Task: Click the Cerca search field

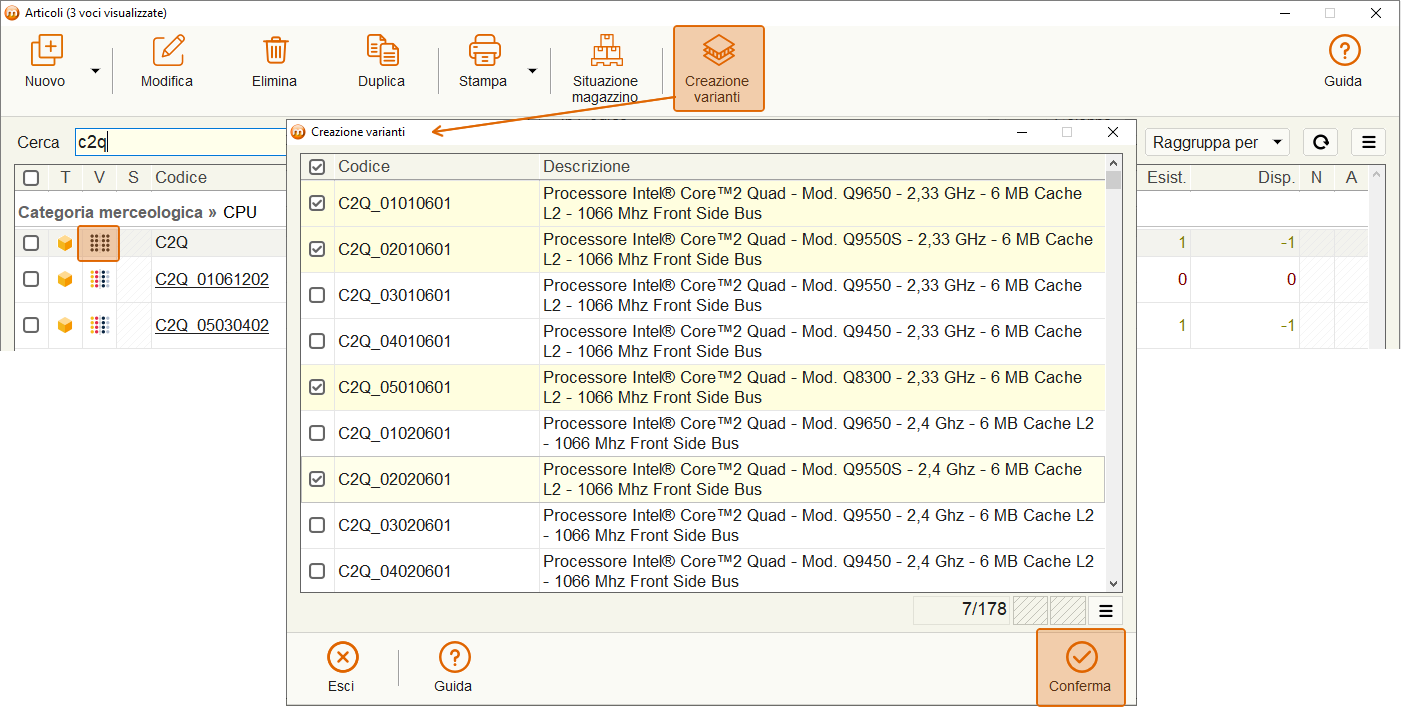Action: point(180,142)
